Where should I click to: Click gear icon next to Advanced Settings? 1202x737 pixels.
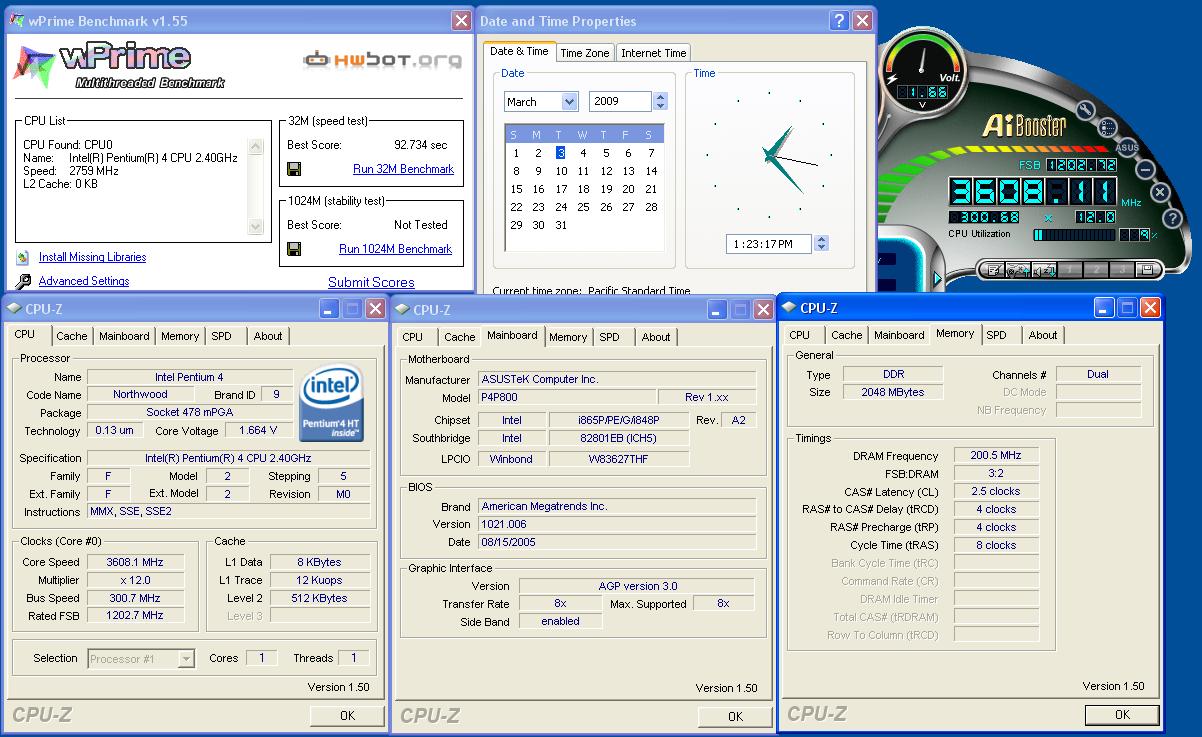pos(23,281)
